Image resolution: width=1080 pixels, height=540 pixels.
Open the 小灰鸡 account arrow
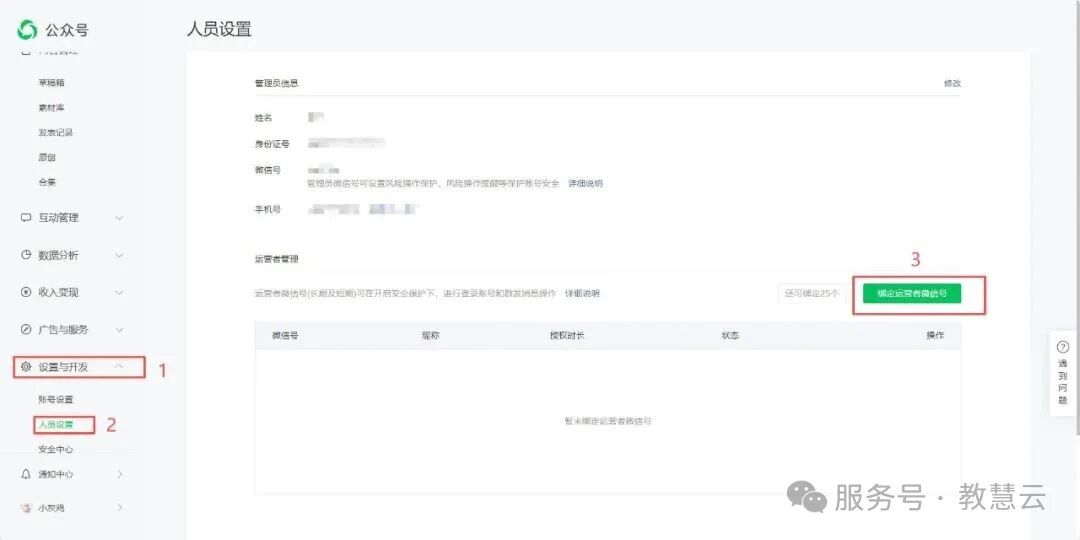pyautogui.click(x=120, y=508)
